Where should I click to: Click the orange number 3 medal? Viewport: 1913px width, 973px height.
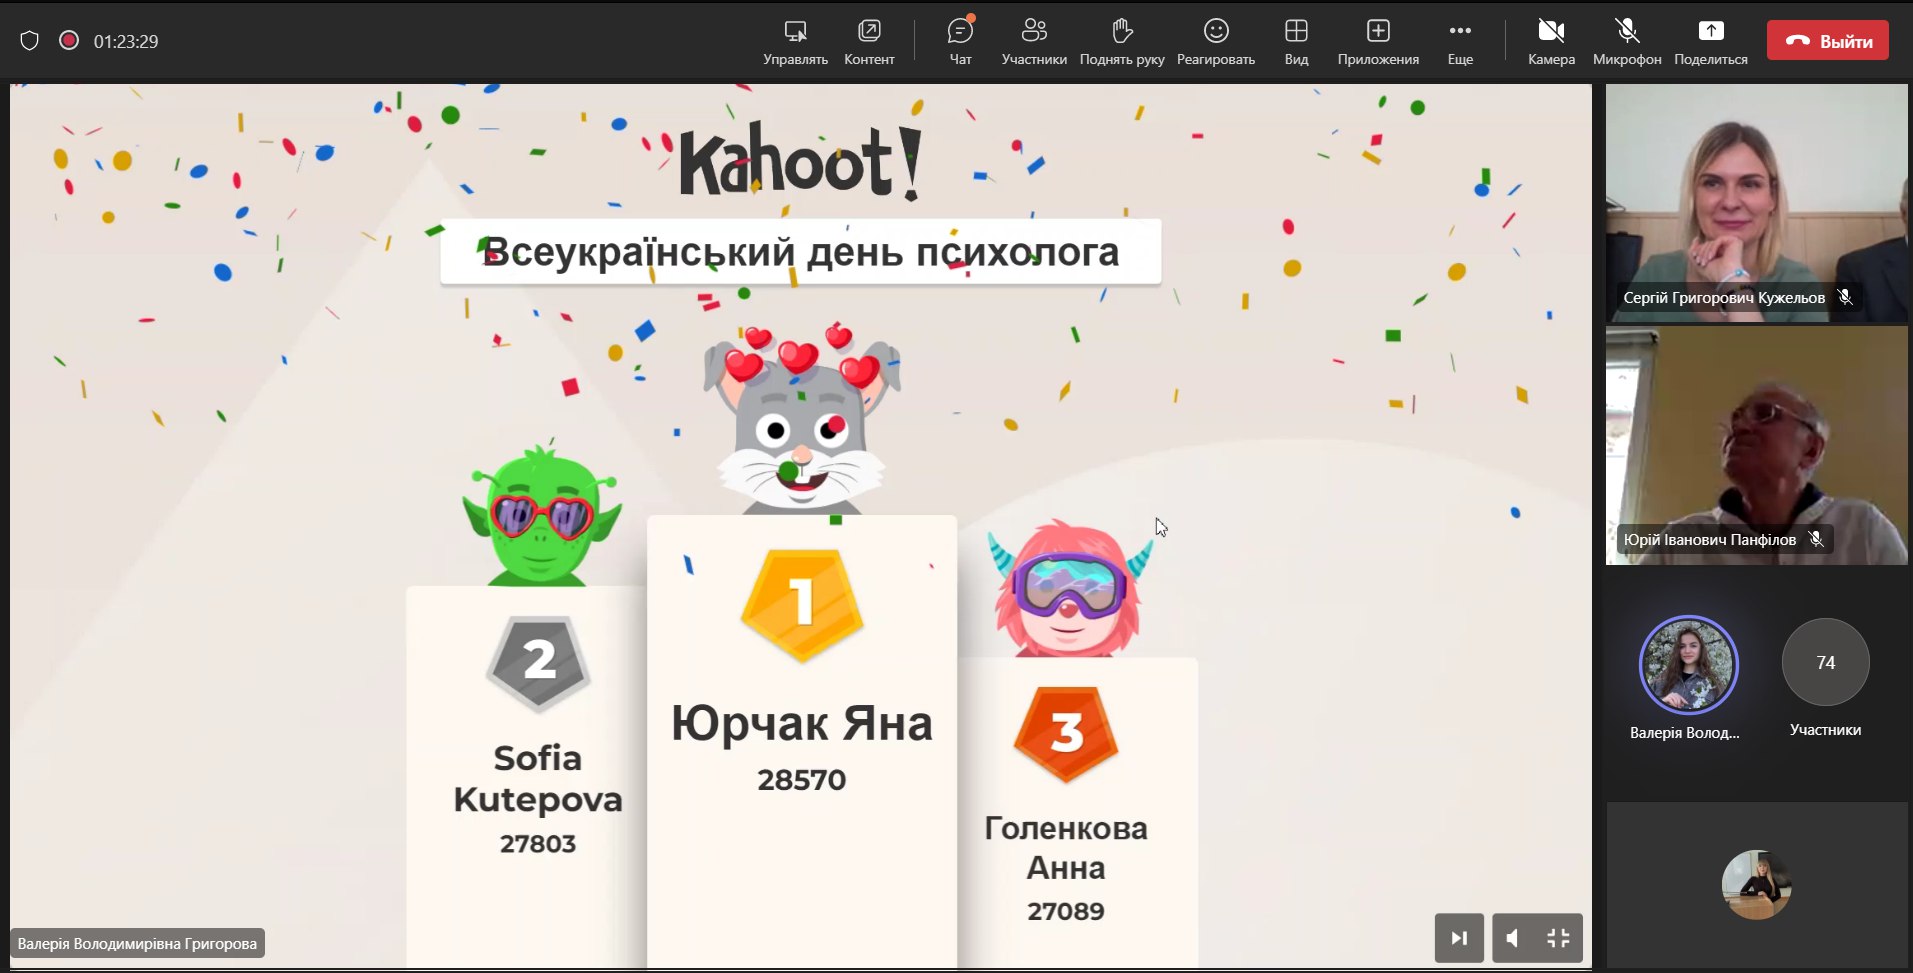(1066, 734)
